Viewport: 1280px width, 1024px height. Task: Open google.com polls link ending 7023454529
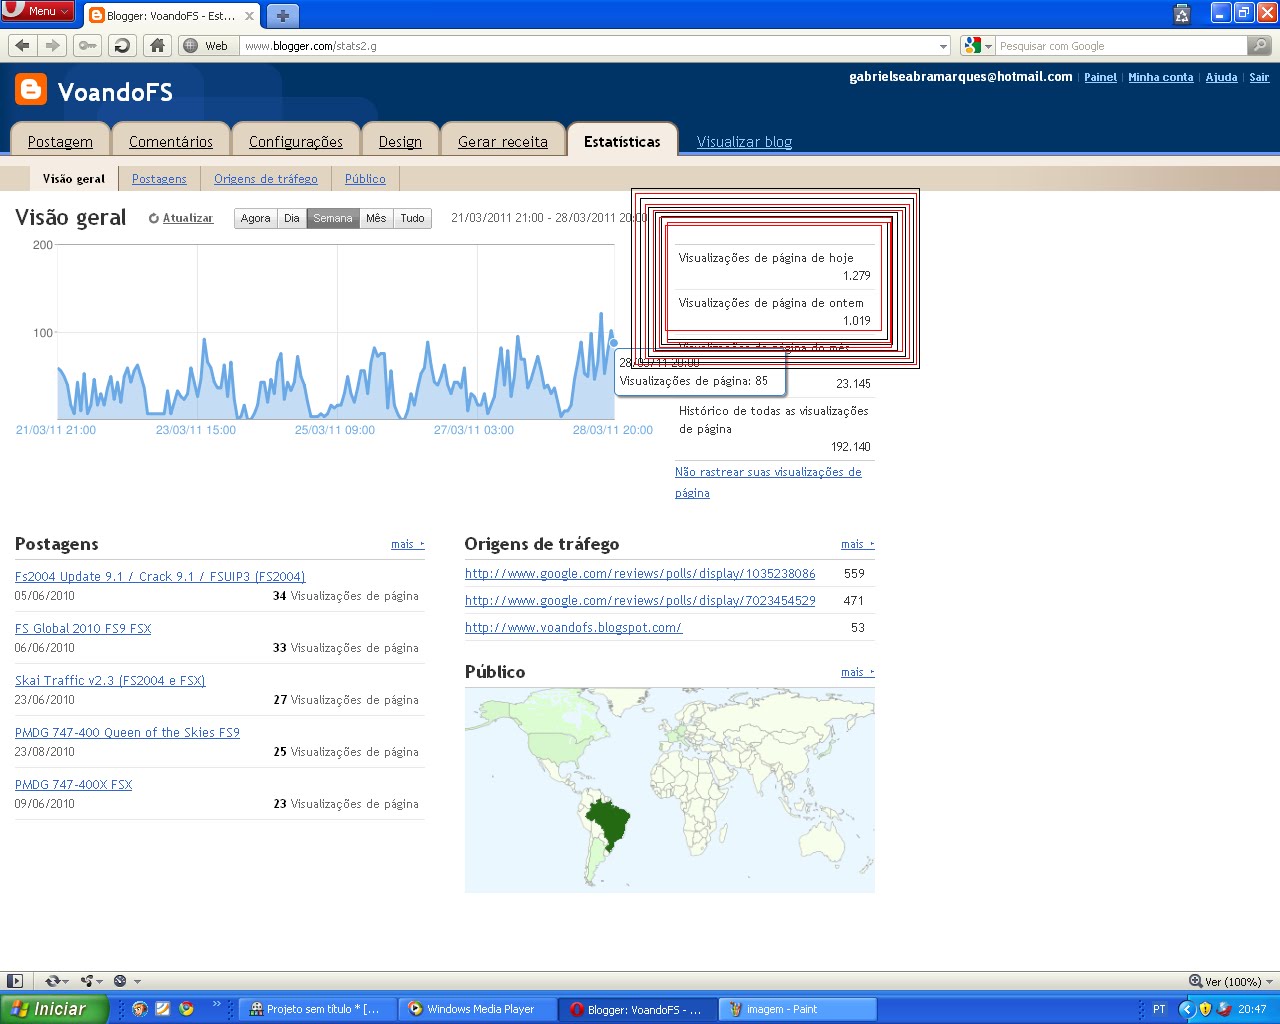coord(640,601)
